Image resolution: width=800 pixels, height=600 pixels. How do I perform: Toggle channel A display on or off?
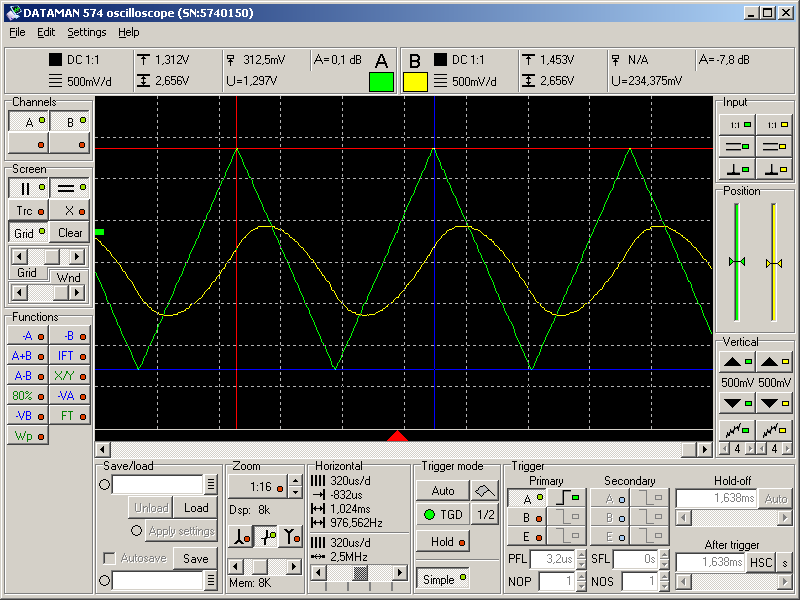pyautogui.click(x=28, y=122)
